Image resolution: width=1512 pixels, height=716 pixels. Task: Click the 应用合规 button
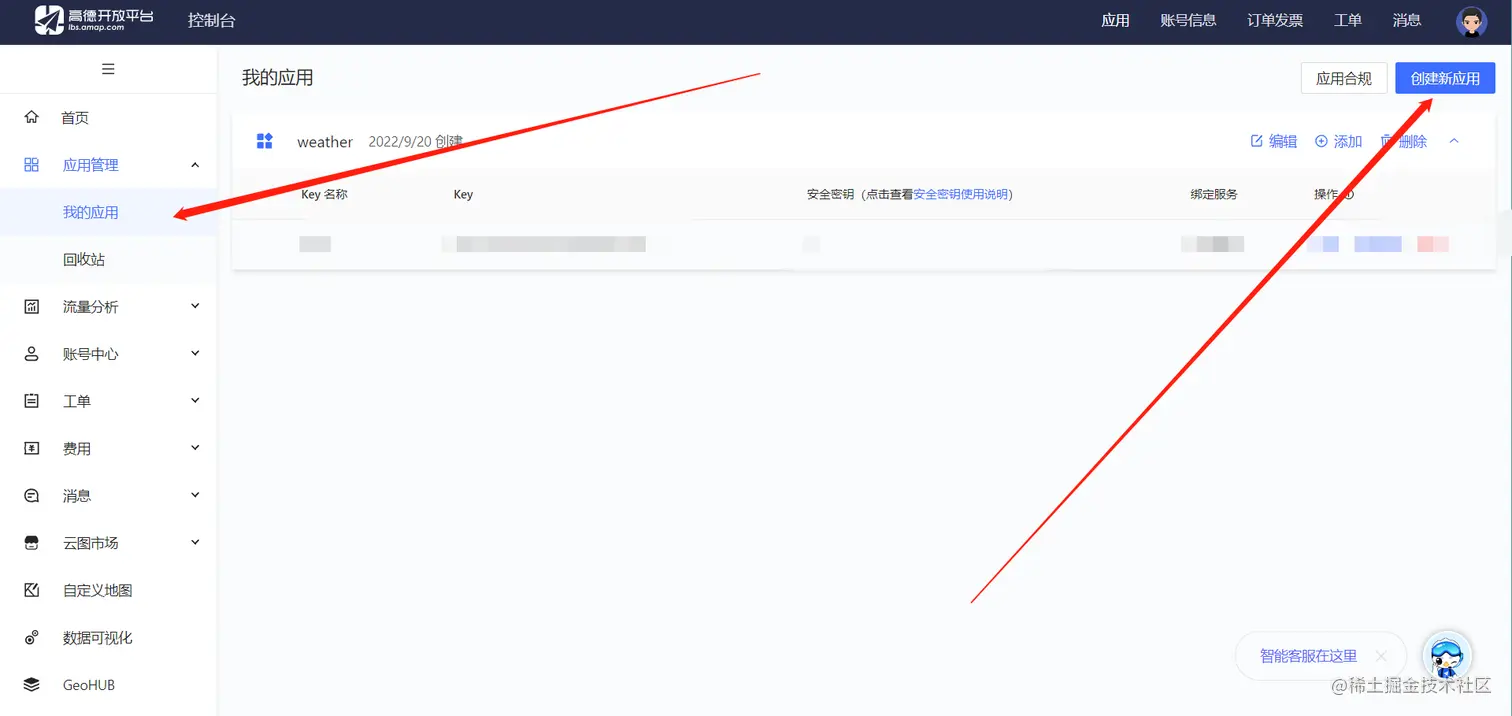coord(1344,78)
